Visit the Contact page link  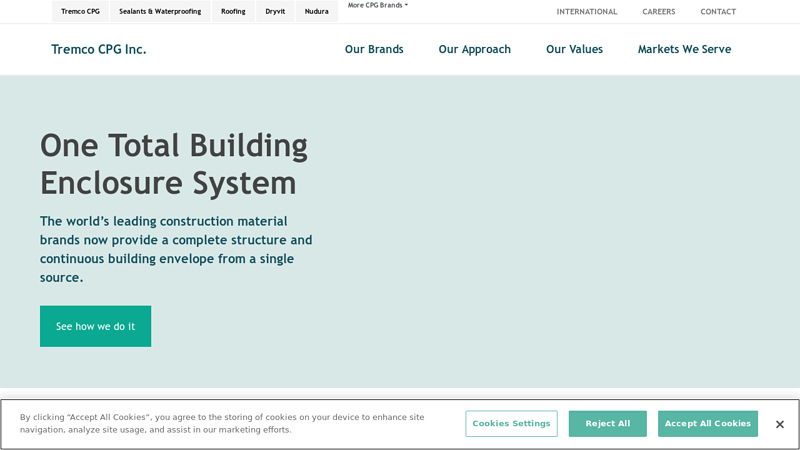(x=718, y=12)
